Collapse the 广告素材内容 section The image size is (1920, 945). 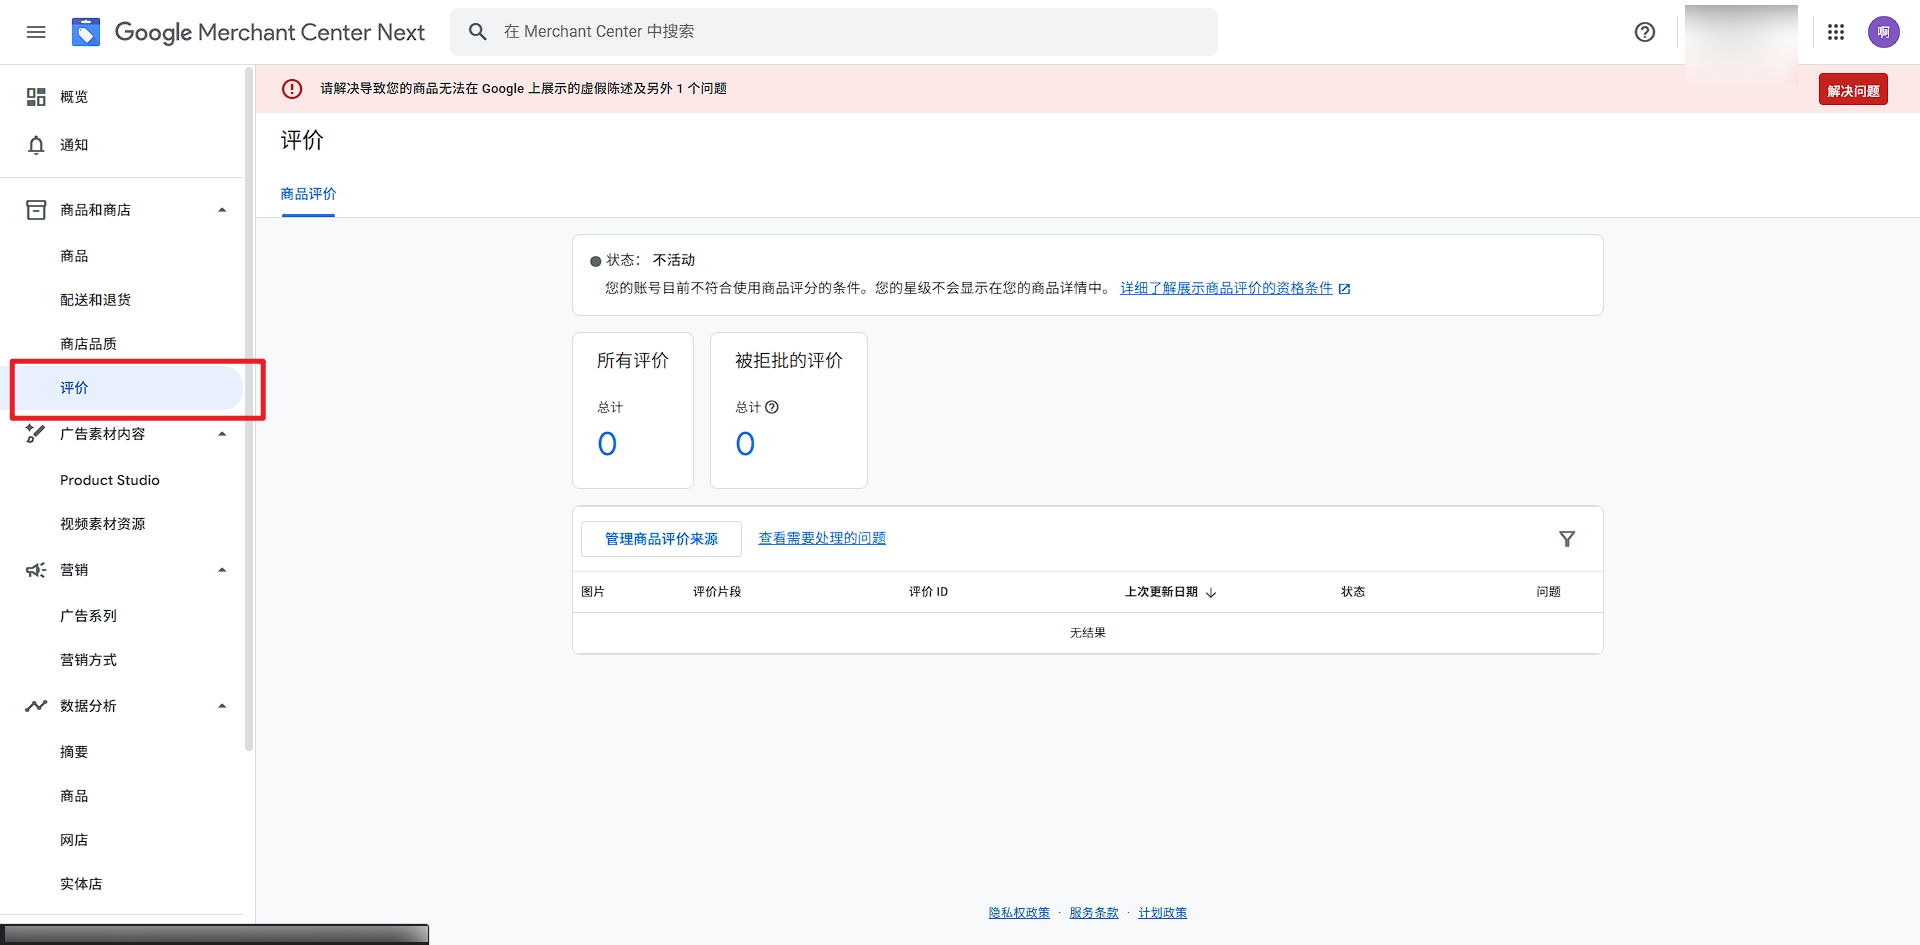[222, 434]
